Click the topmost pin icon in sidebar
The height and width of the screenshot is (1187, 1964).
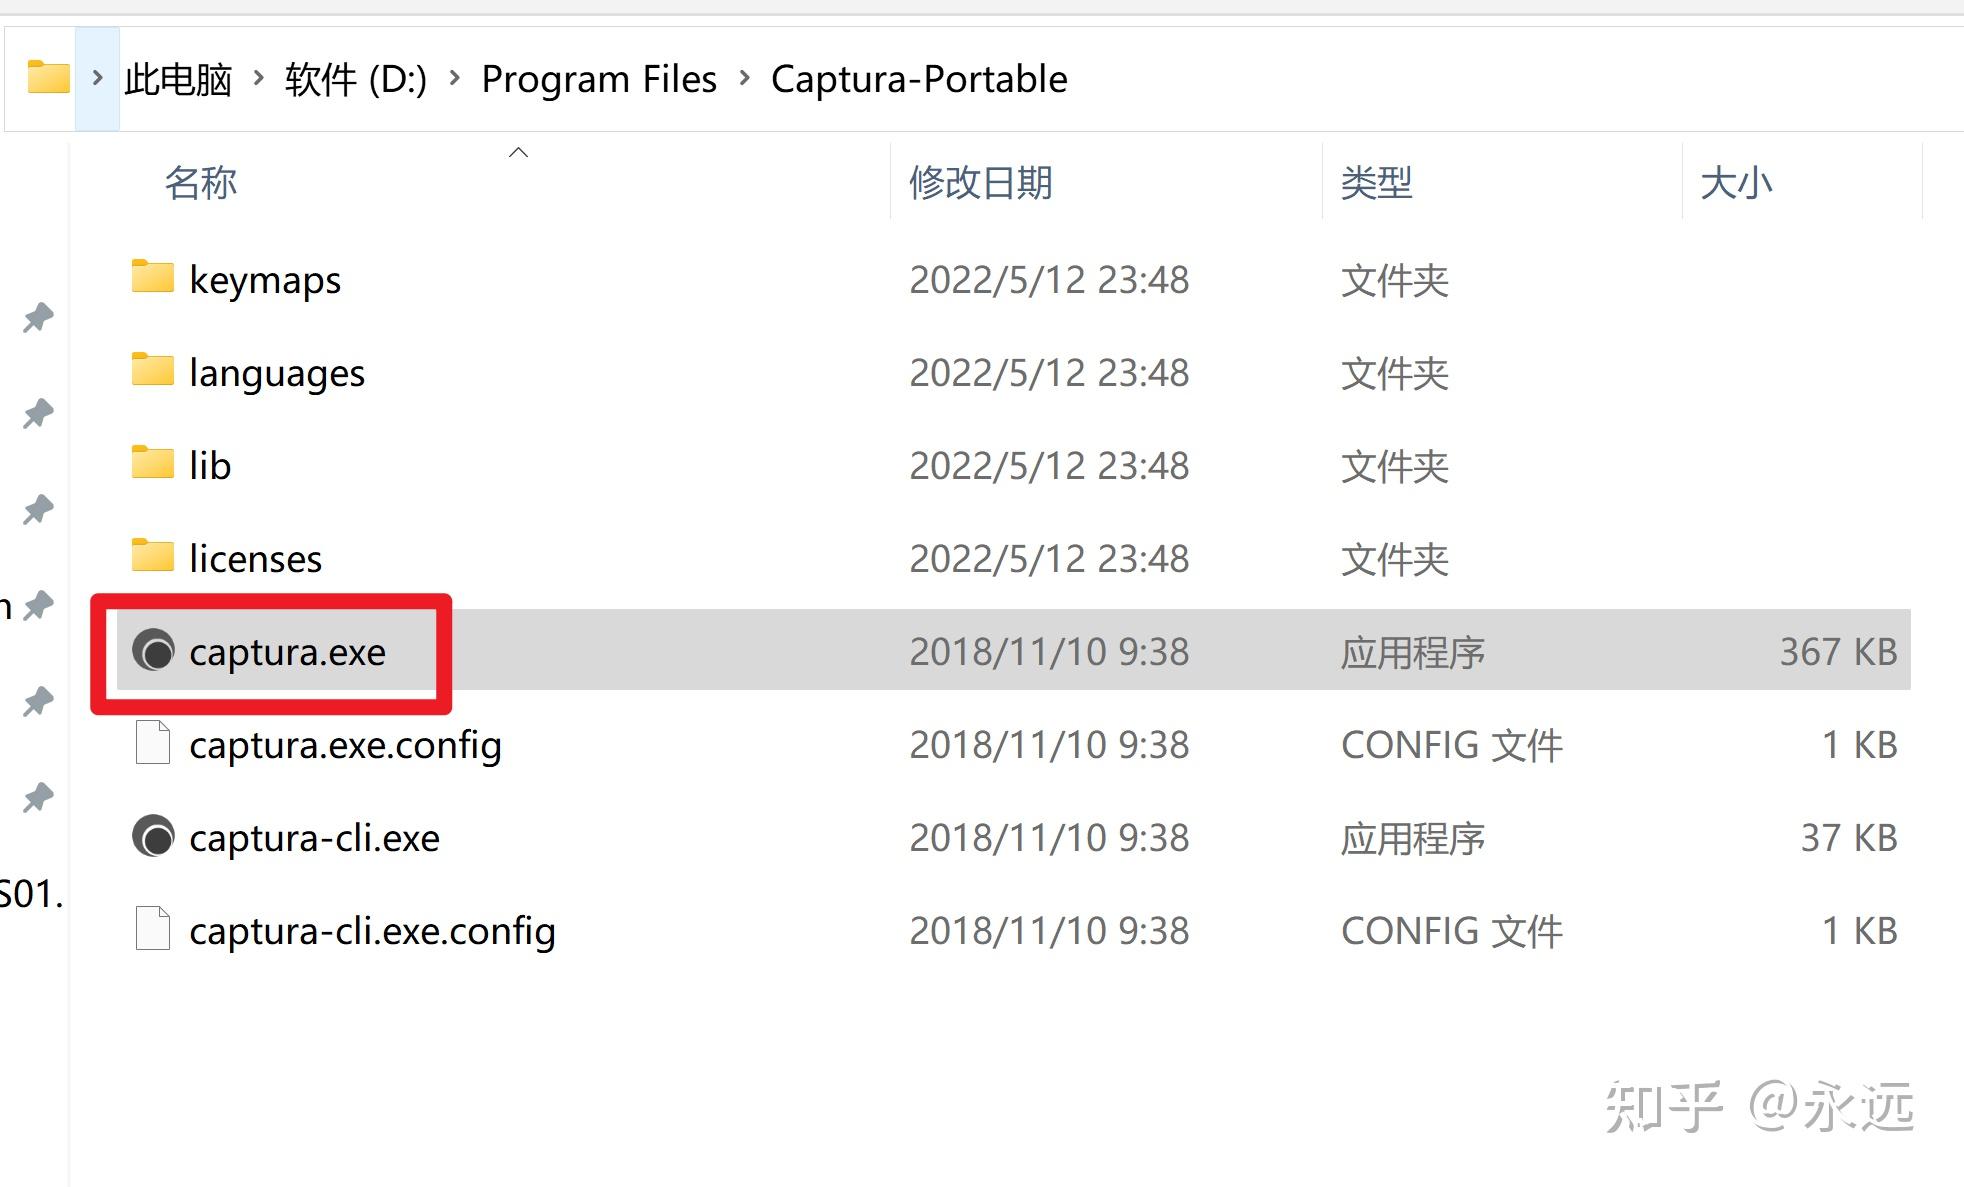point(38,317)
